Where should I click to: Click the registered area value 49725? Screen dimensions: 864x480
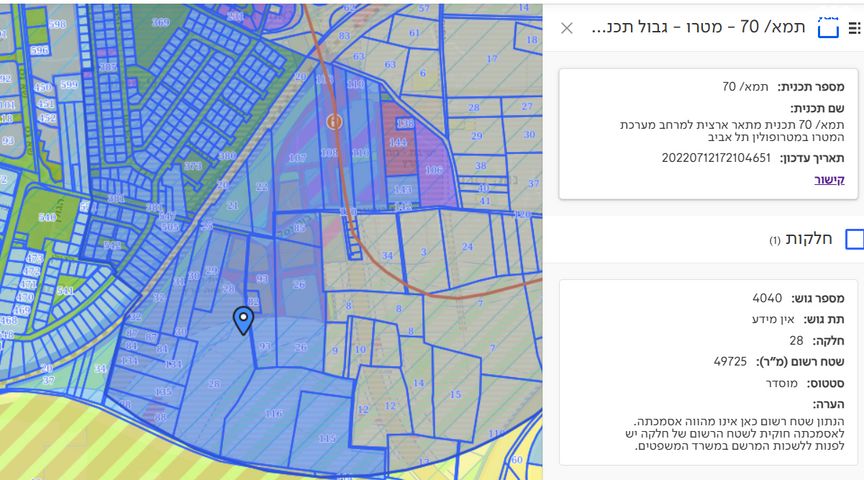[730, 362]
